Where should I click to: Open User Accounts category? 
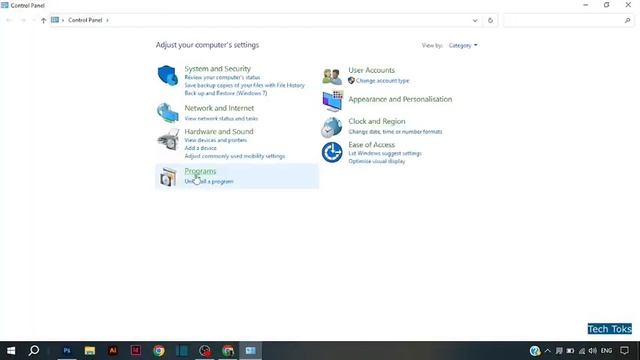tap(371, 70)
